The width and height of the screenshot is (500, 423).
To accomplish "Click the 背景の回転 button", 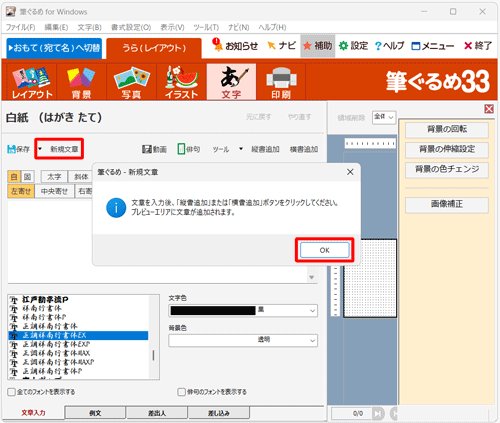I will tap(447, 130).
